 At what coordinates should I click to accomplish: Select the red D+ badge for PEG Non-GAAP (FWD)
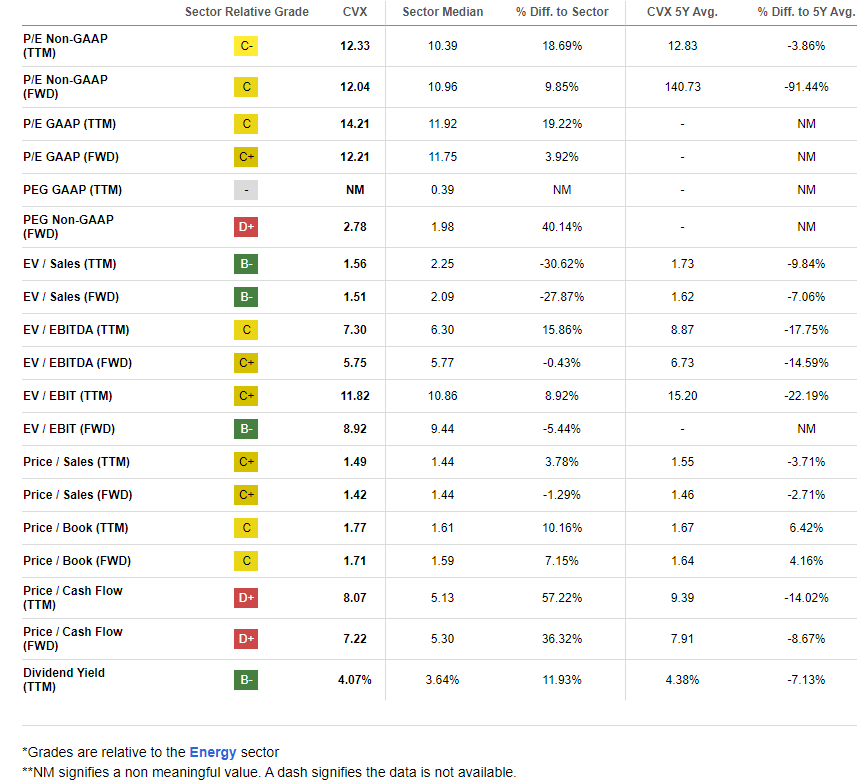(245, 227)
